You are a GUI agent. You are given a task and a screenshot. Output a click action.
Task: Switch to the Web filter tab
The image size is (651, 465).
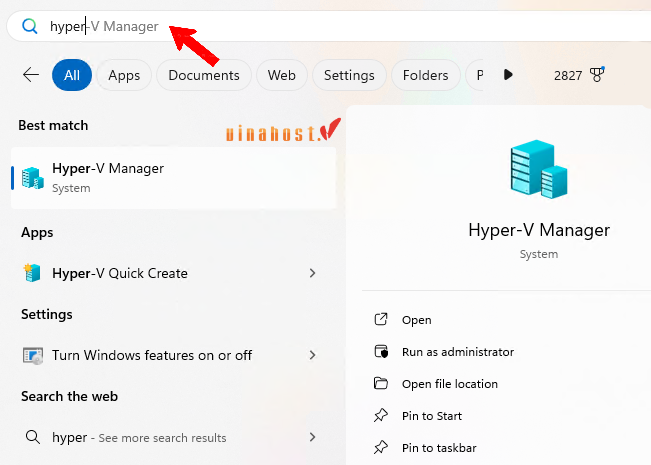pyautogui.click(x=281, y=75)
